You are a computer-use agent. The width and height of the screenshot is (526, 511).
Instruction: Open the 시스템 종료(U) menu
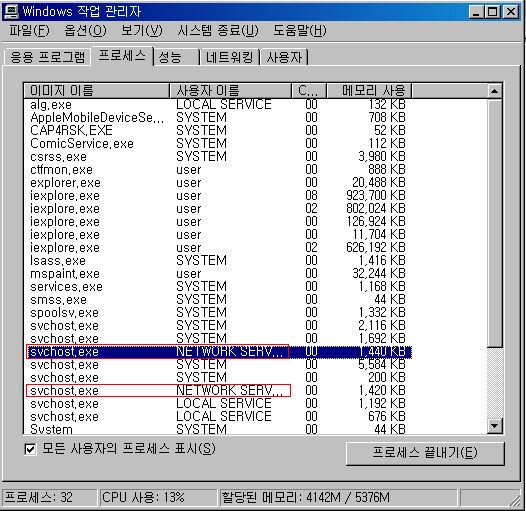(218, 31)
